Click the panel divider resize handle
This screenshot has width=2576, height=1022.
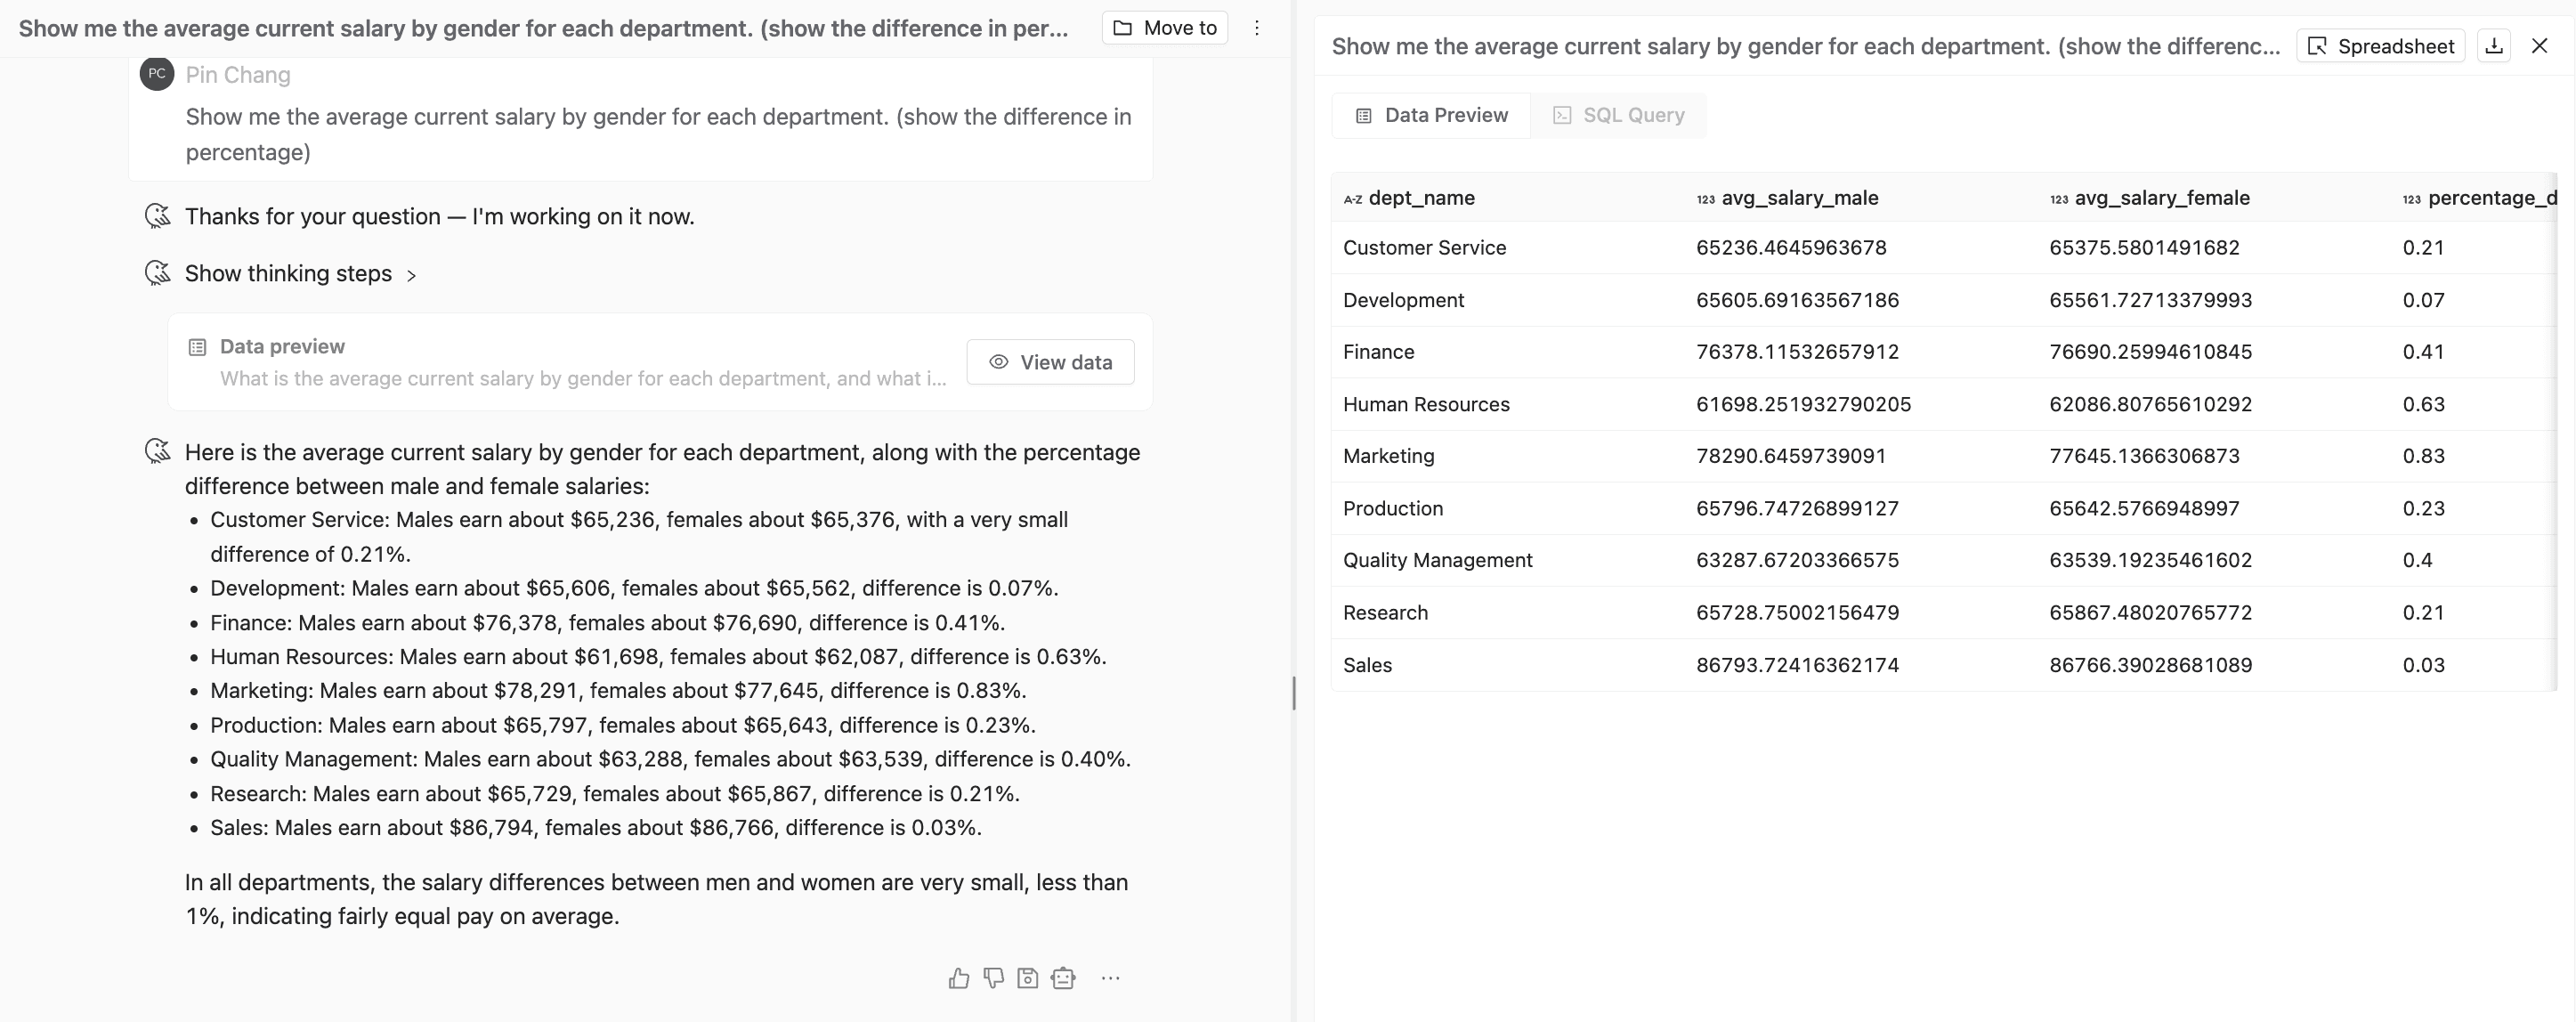[1294, 693]
